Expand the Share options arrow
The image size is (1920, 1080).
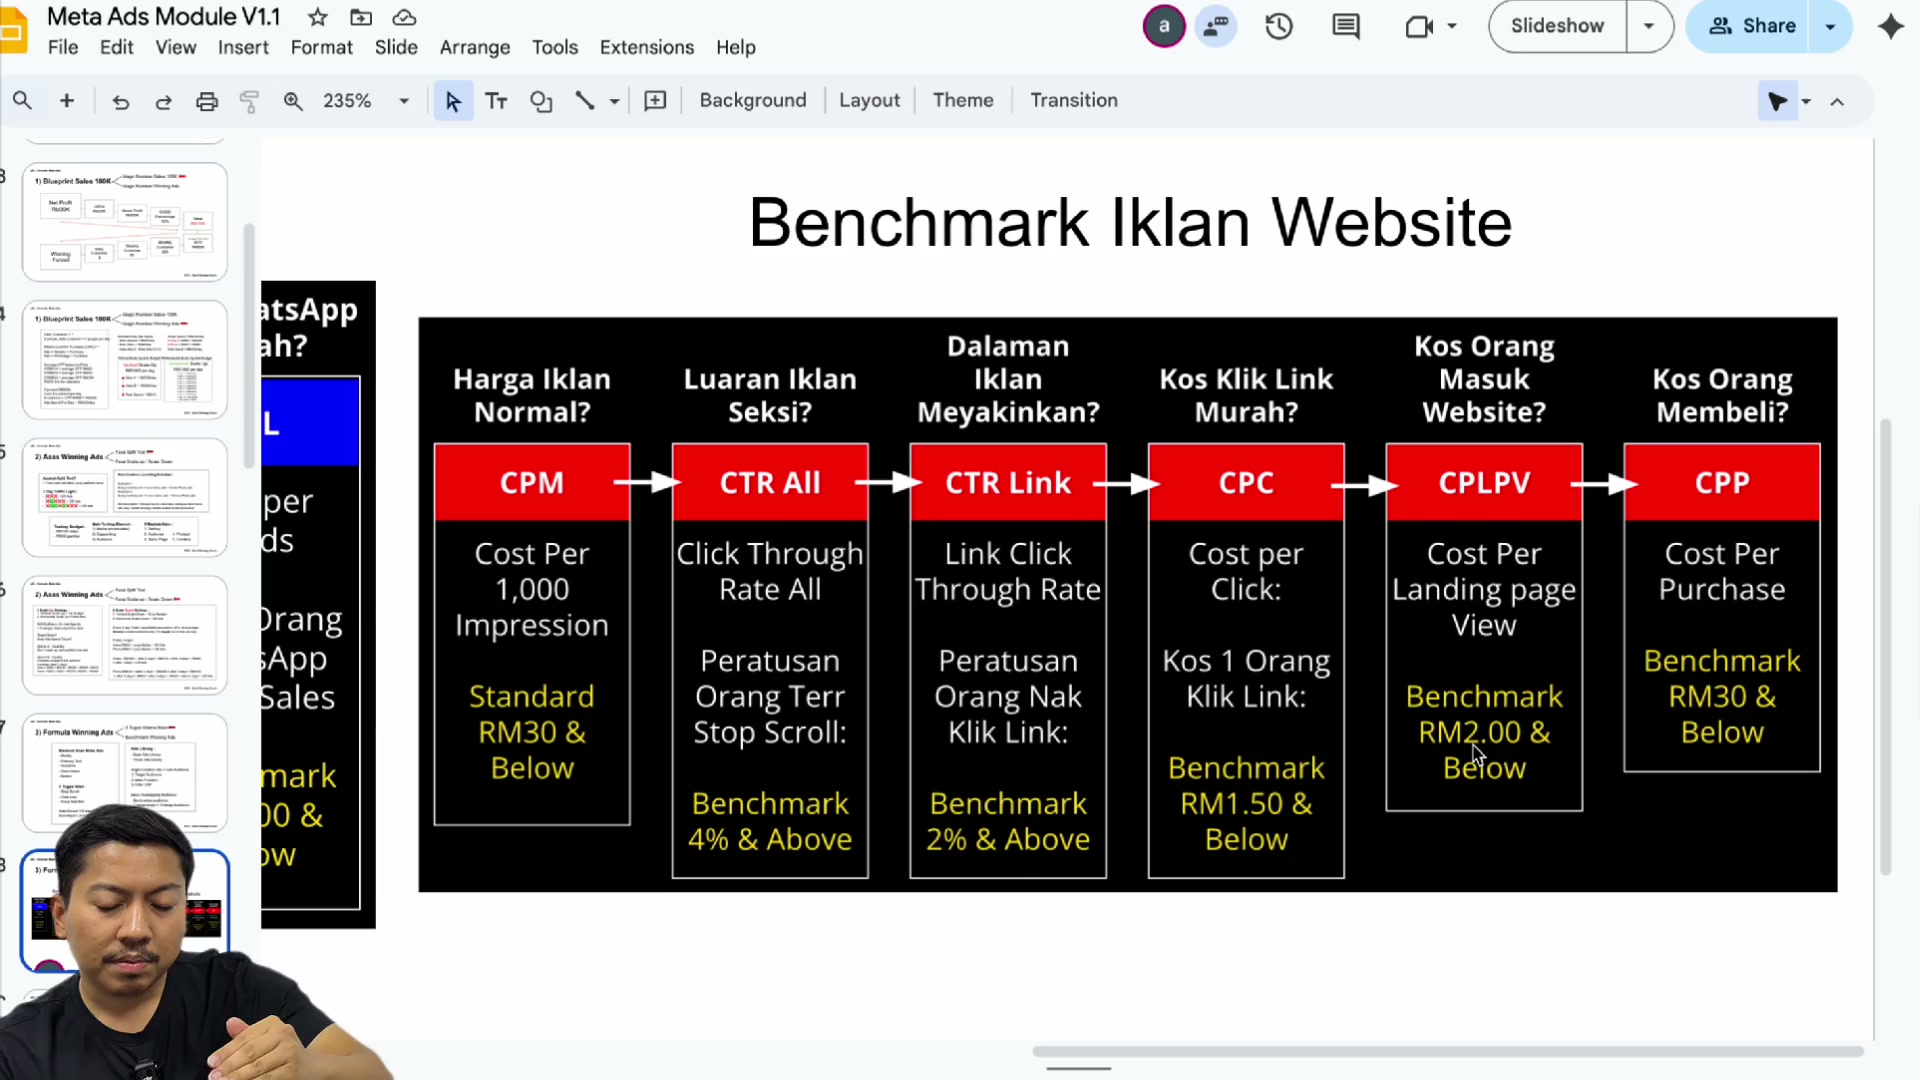coord(1830,26)
